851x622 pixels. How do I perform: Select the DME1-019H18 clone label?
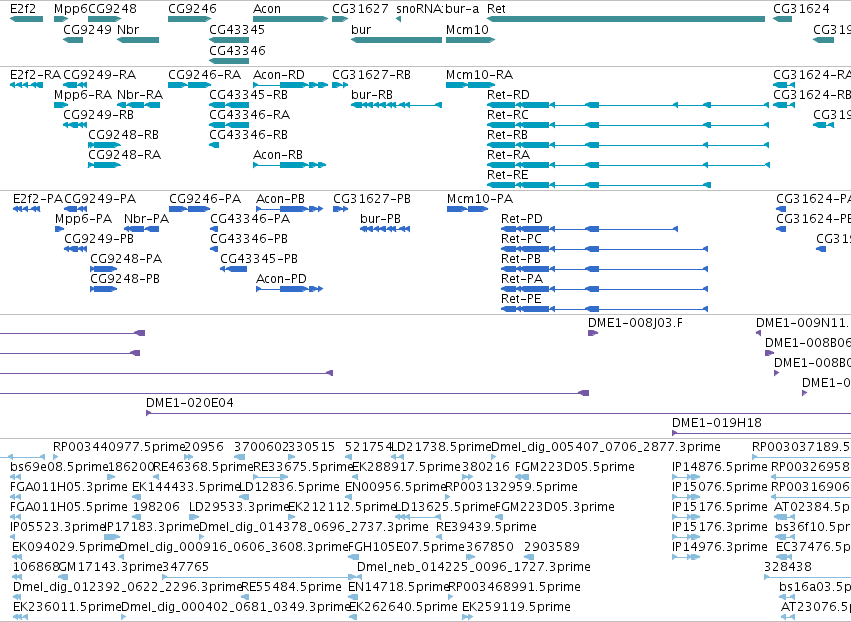click(x=717, y=423)
